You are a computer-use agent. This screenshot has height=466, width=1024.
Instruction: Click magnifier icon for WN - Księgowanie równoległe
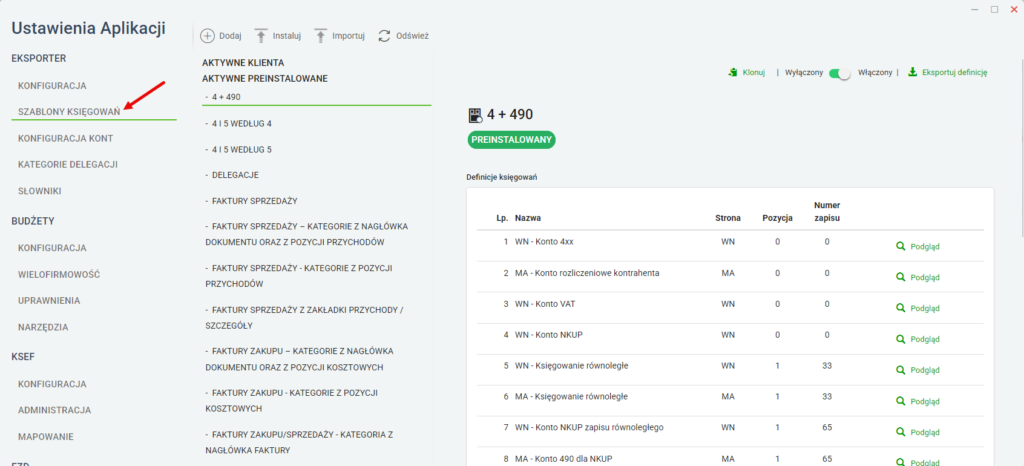pyautogui.click(x=901, y=370)
